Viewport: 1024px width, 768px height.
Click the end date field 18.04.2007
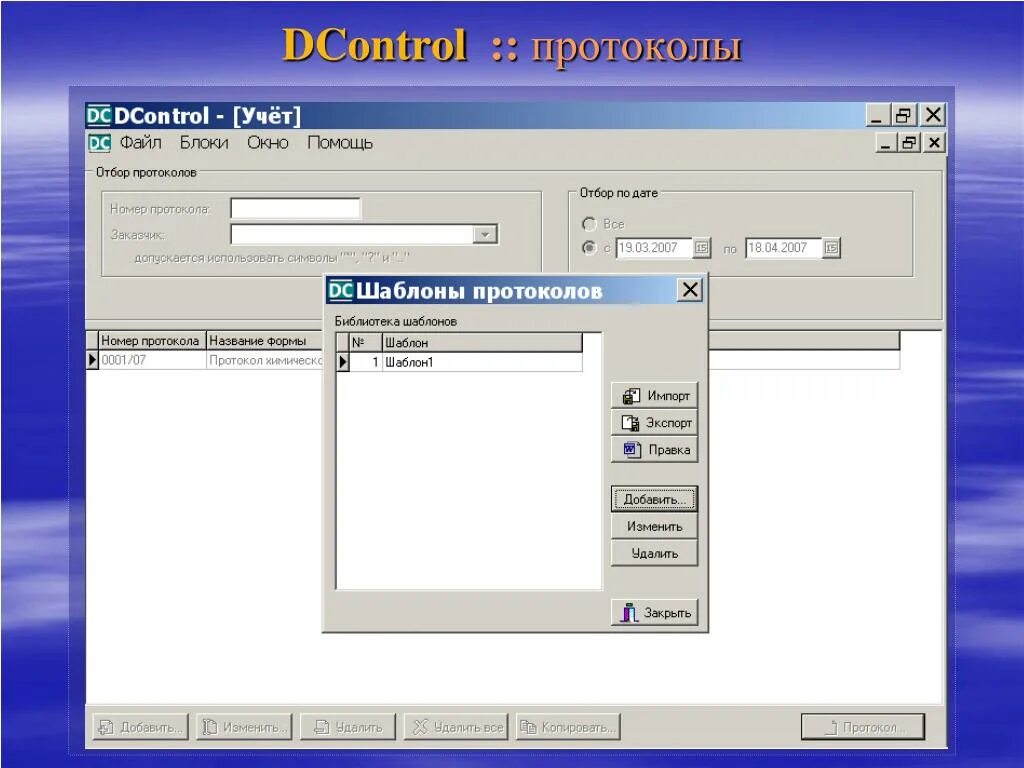tap(783, 248)
